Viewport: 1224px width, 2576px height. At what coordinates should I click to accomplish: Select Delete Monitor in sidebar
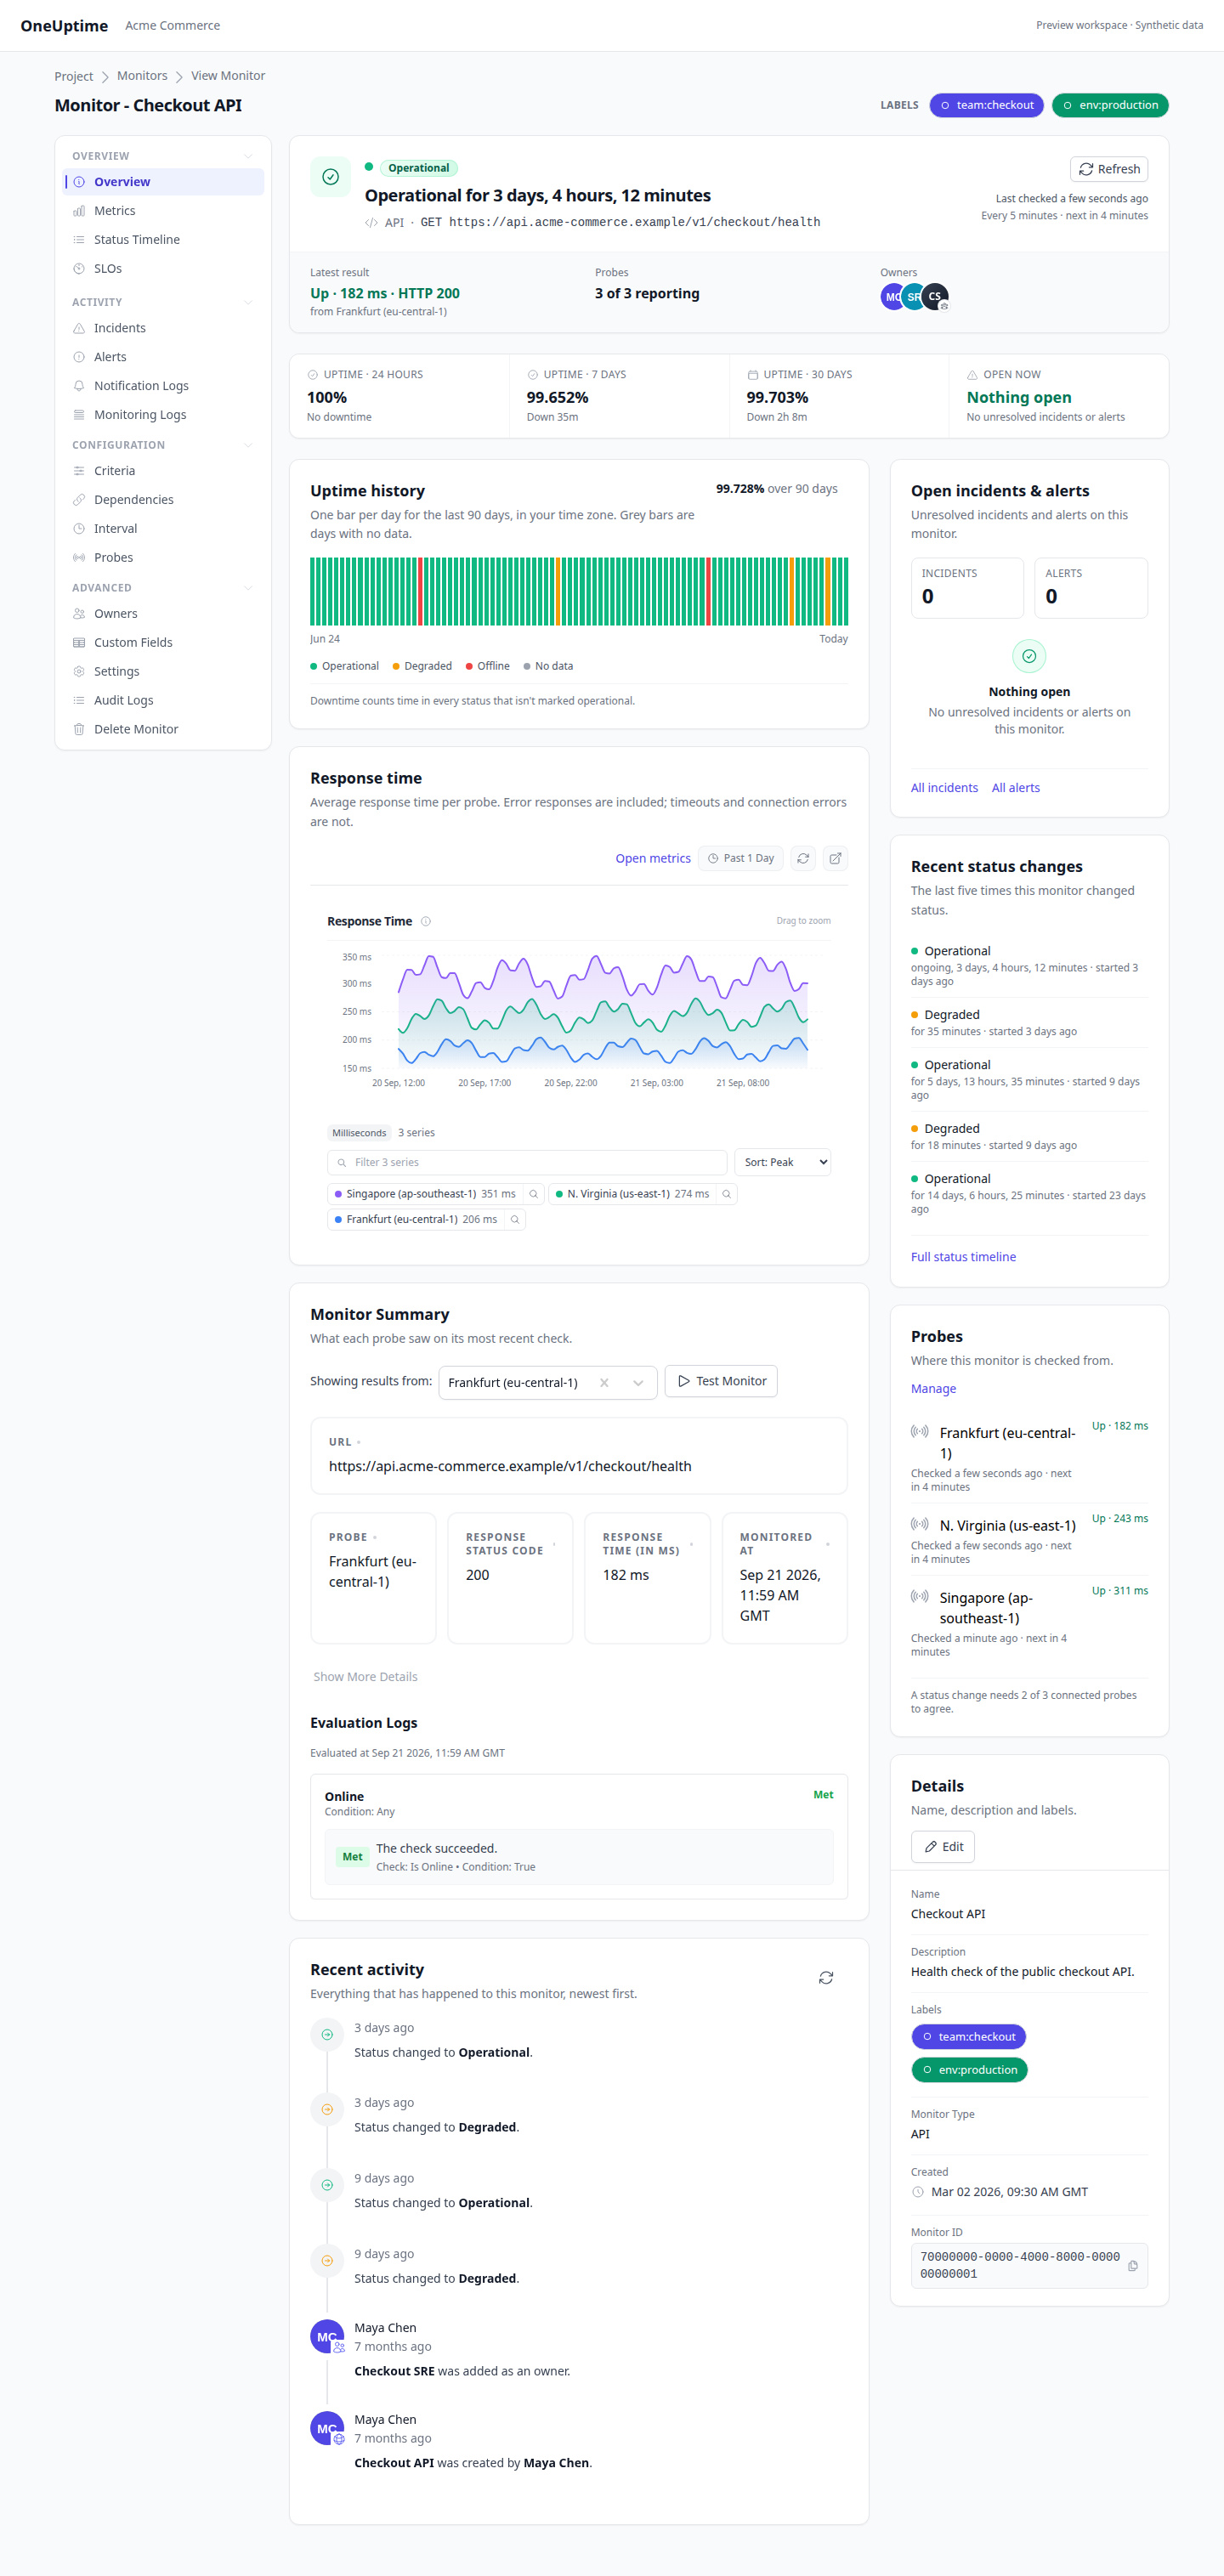[164, 729]
